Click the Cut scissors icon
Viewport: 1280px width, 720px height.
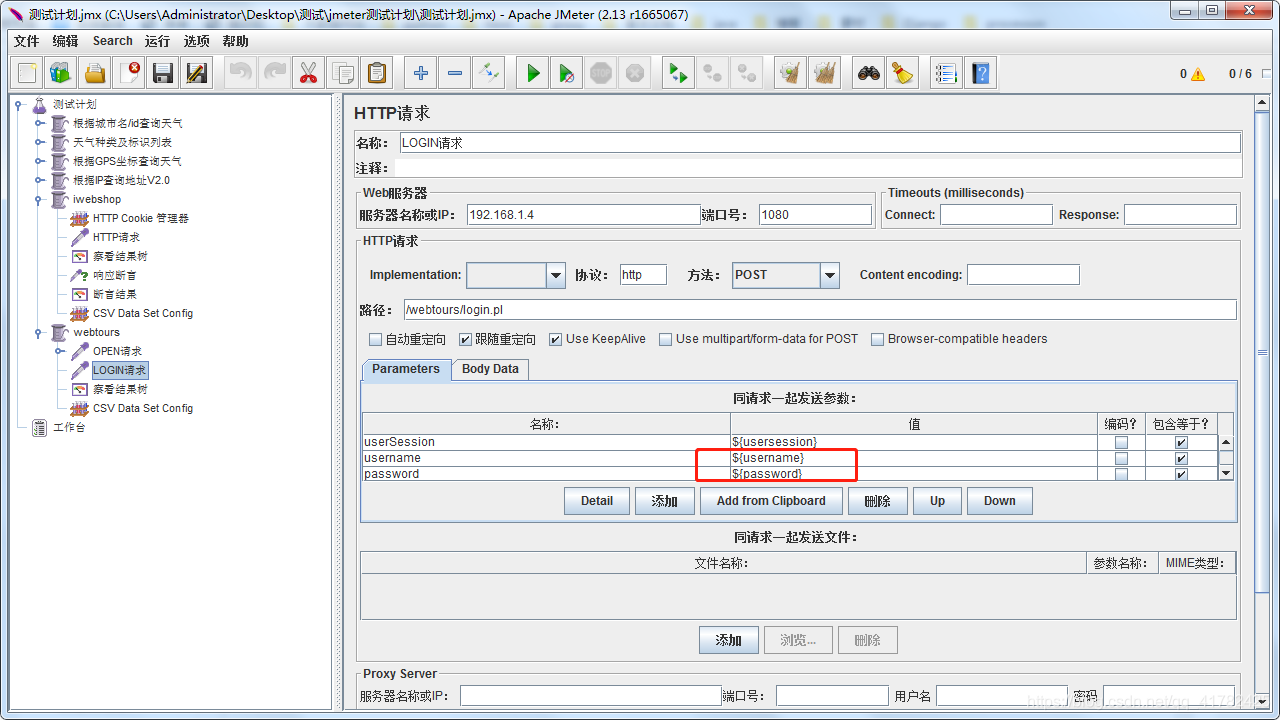tap(309, 73)
